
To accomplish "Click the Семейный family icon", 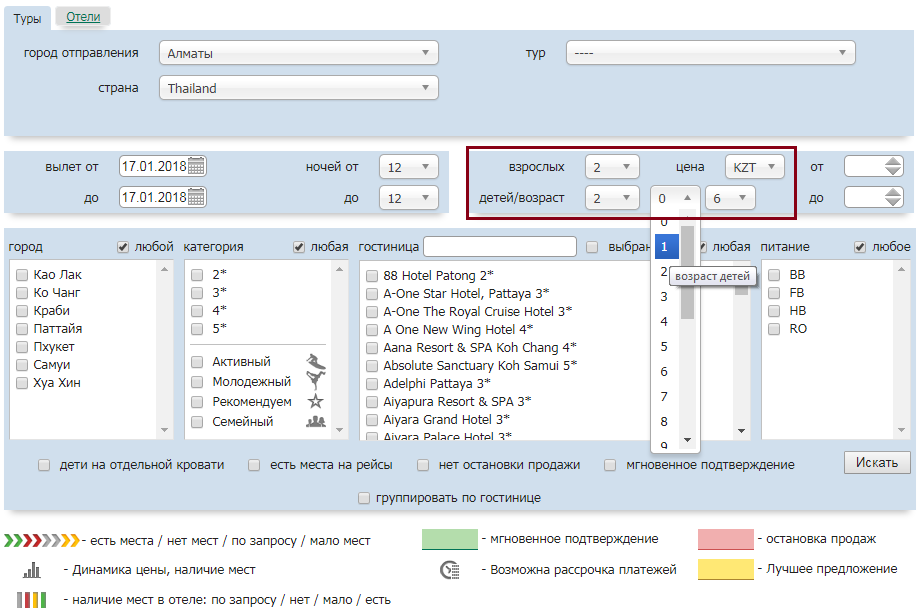I will tap(316, 422).
